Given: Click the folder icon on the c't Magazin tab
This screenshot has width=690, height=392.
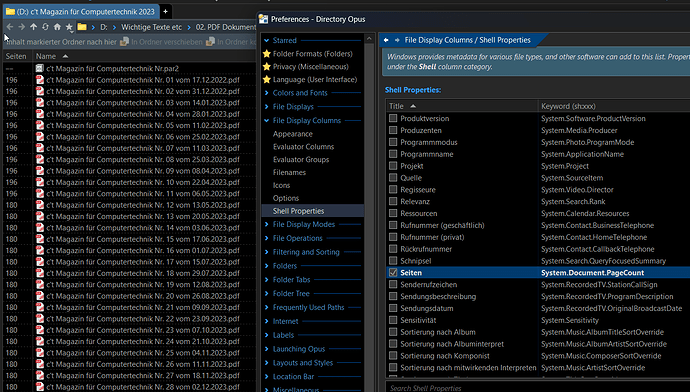Looking at the screenshot, I should point(10,11).
